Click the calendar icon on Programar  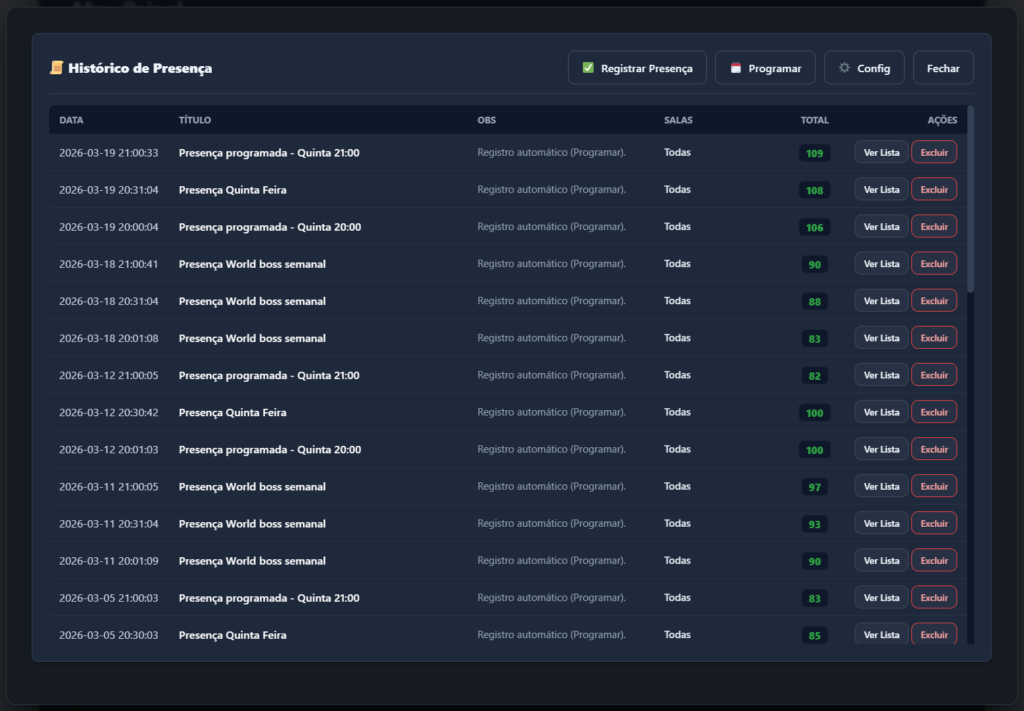736,68
